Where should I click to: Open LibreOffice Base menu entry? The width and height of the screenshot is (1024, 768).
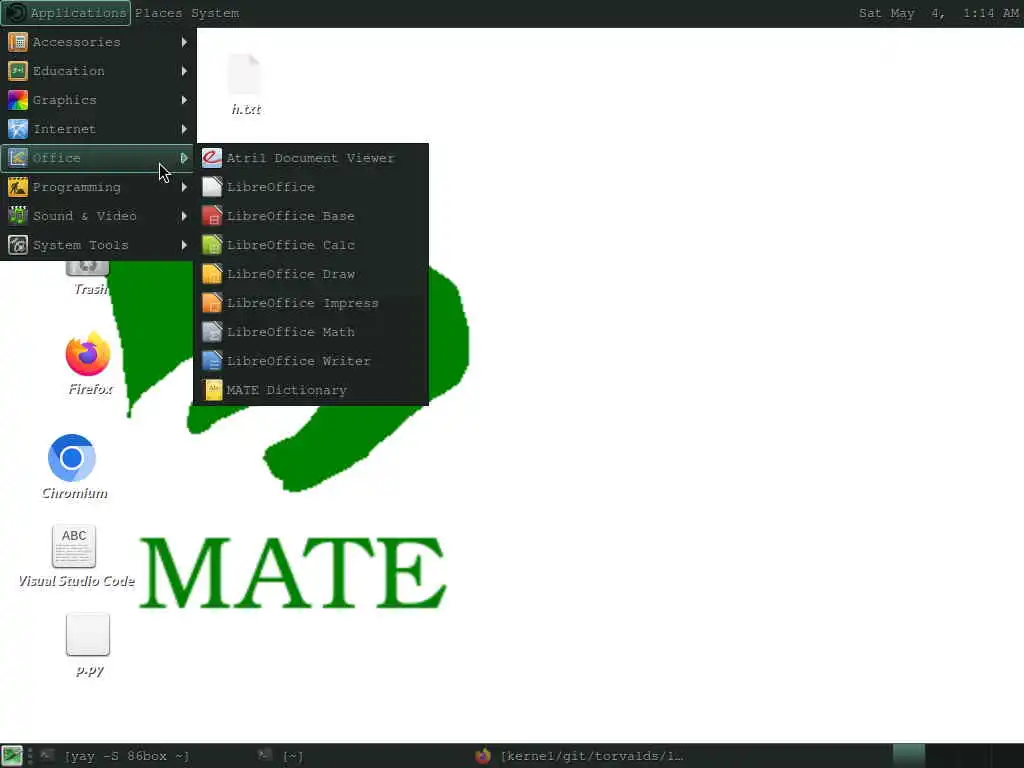click(x=312, y=216)
